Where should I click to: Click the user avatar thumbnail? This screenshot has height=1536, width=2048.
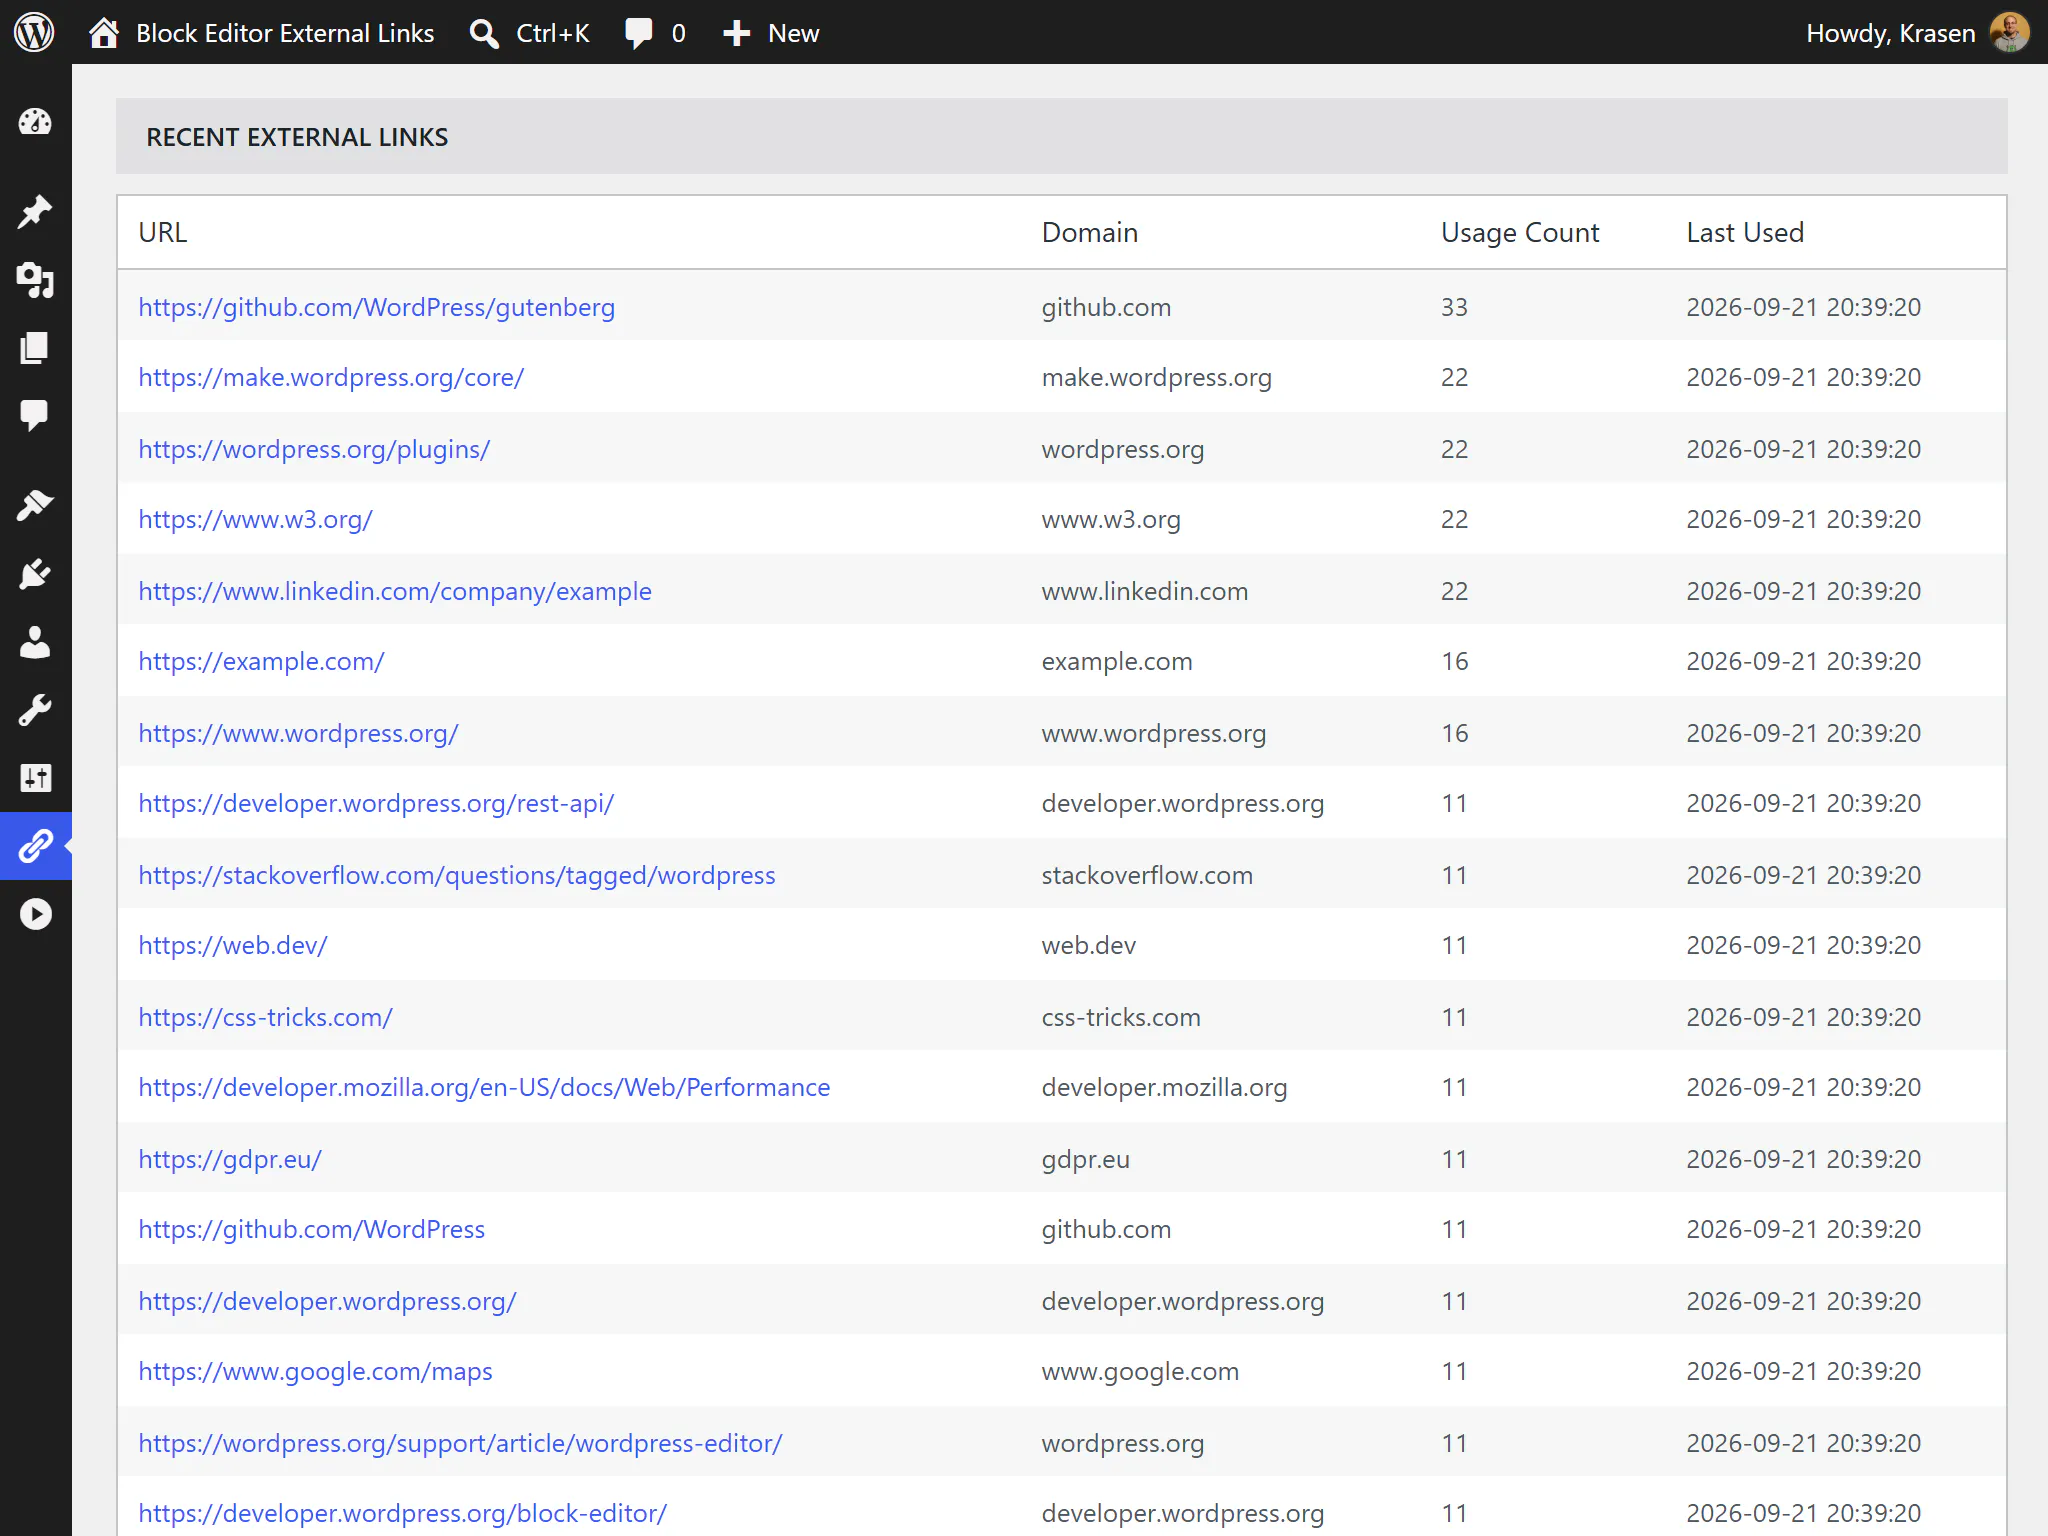(x=2010, y=32)
